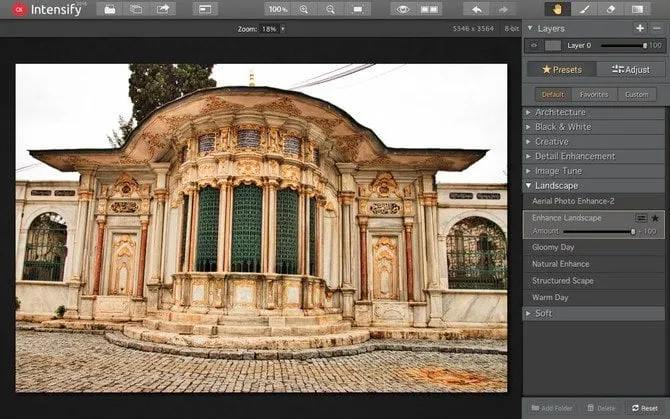670x419 pixels.
Task: Toggle side-by-side compare view
Action: tap(429, 9)
